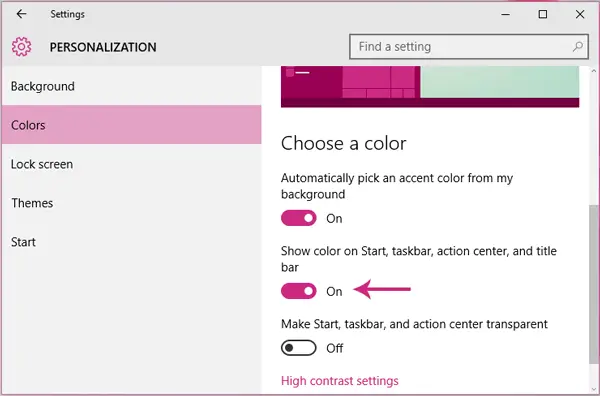Click the color preview thumbnail
Screen dimensions: 600x396
[430, 86]
